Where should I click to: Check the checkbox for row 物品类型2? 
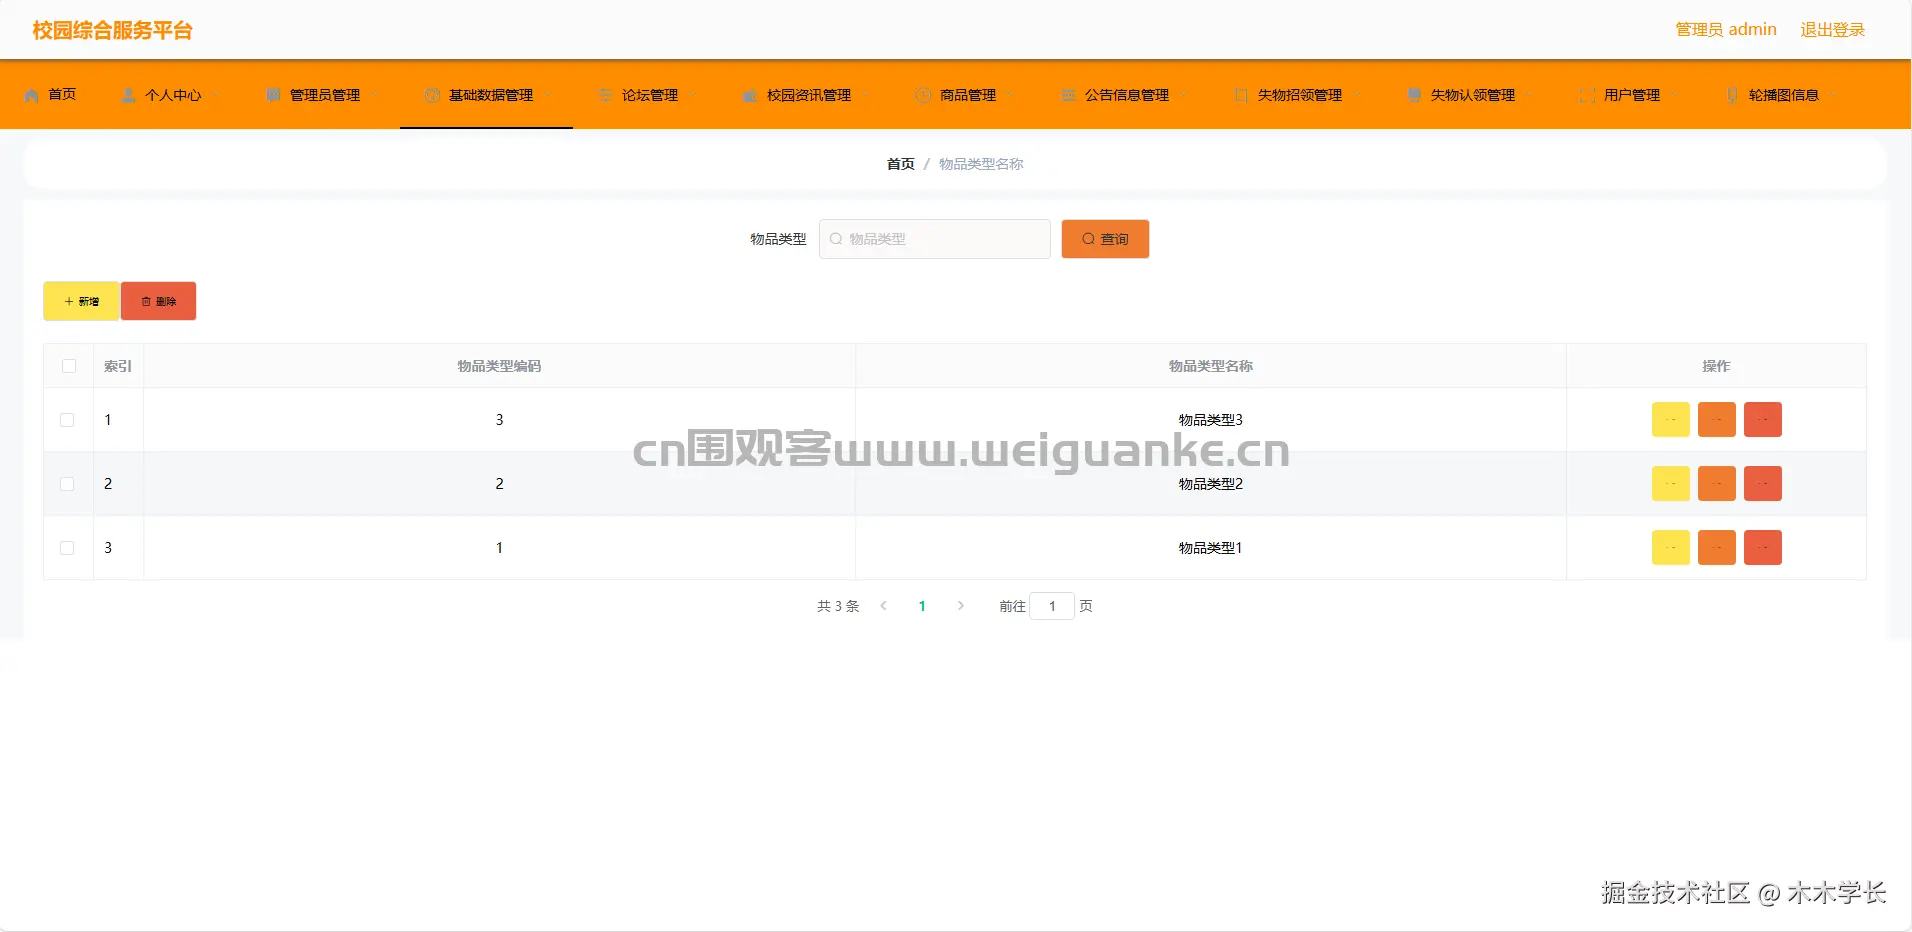[x=67, y=484]
